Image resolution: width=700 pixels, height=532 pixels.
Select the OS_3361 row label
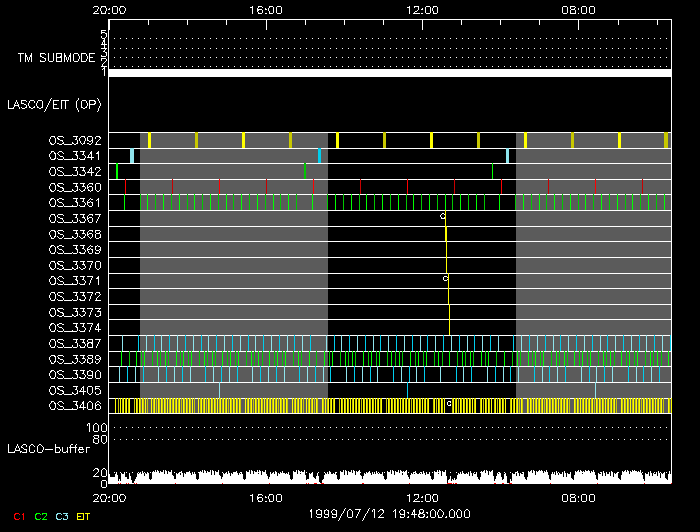point(75,203)
